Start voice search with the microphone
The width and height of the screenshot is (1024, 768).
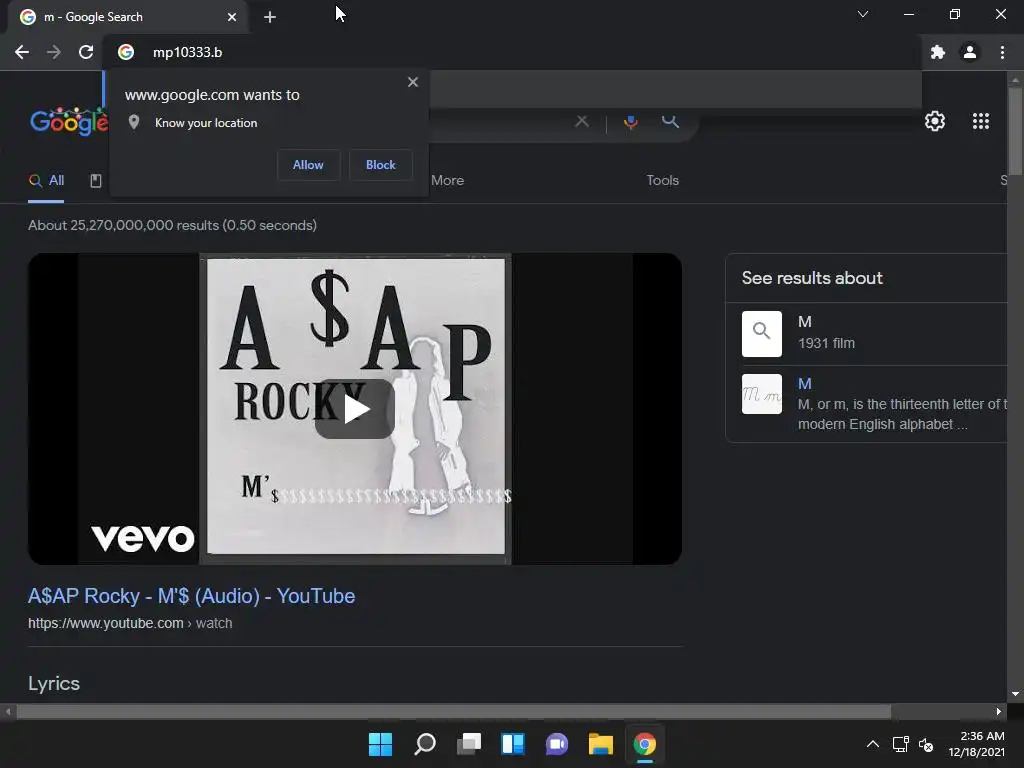pos(631,121)
